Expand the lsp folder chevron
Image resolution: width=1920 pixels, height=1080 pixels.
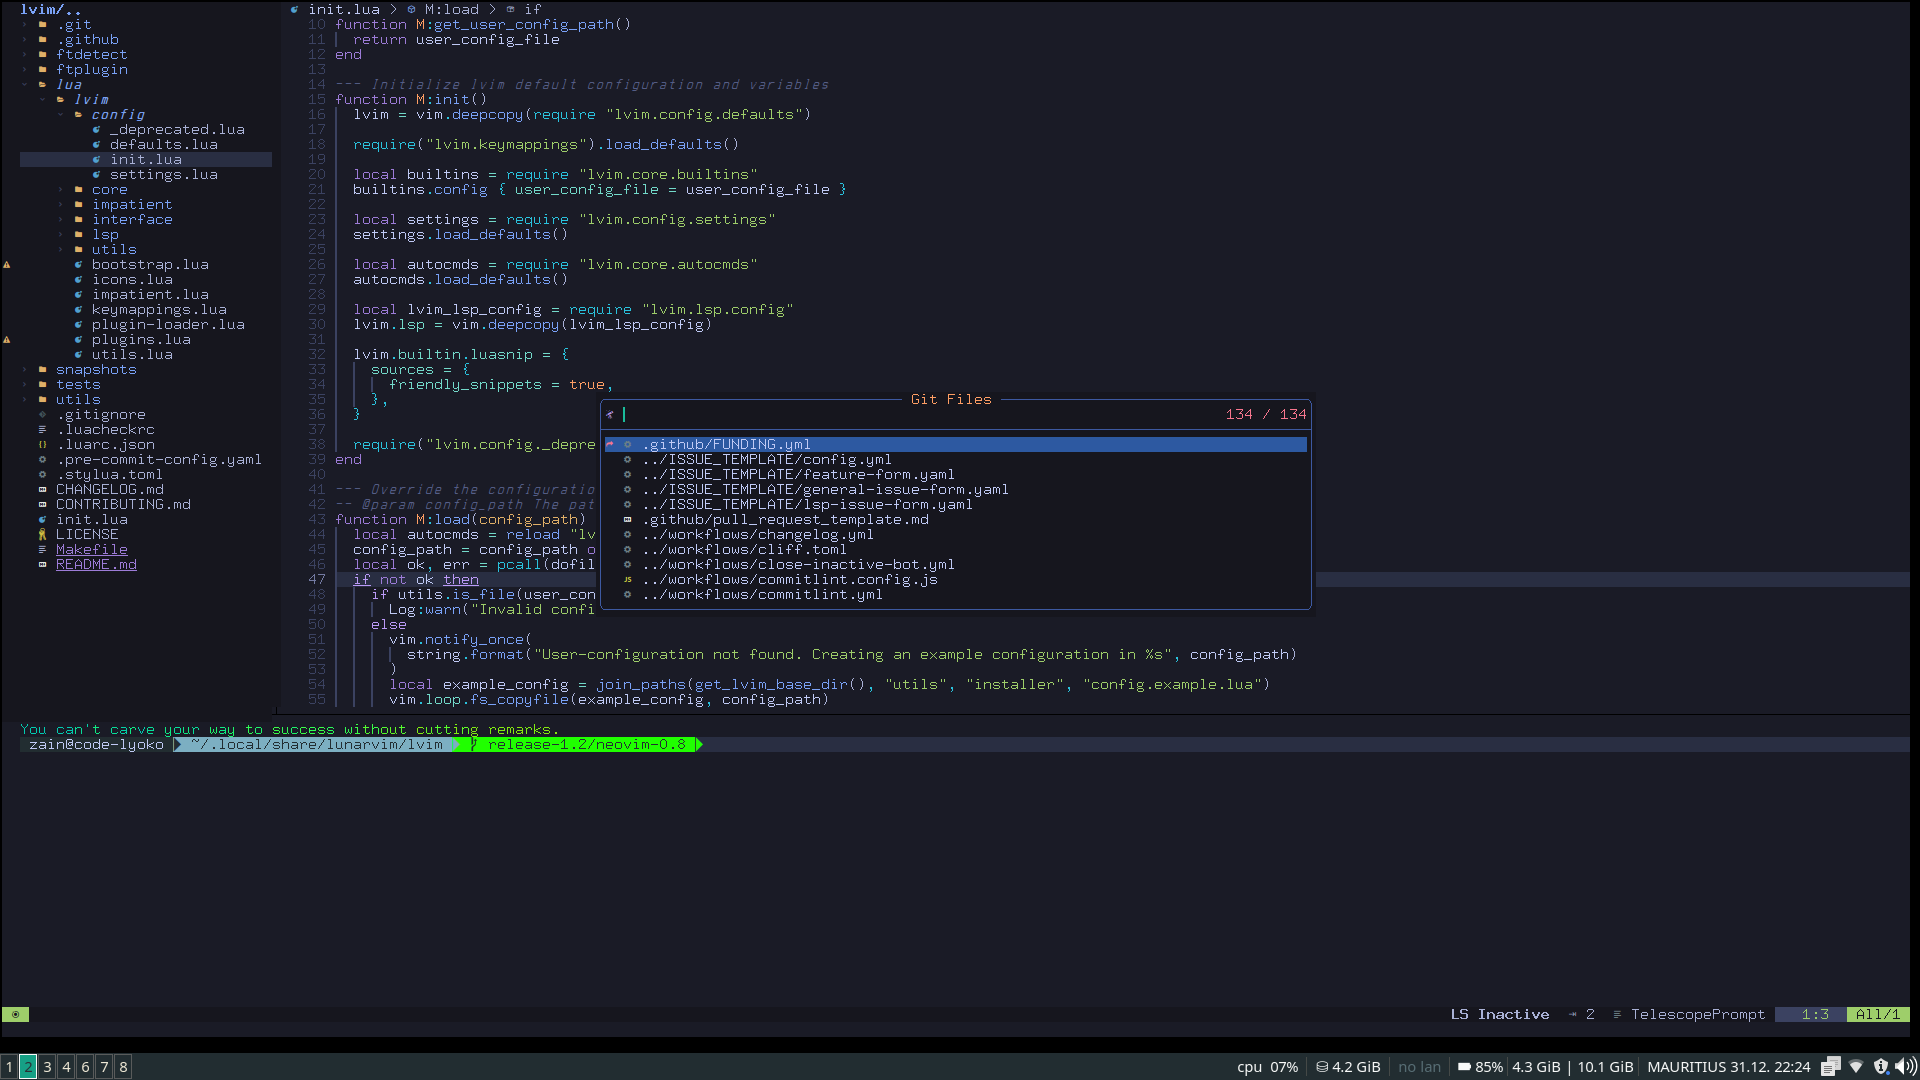point(60,235)
